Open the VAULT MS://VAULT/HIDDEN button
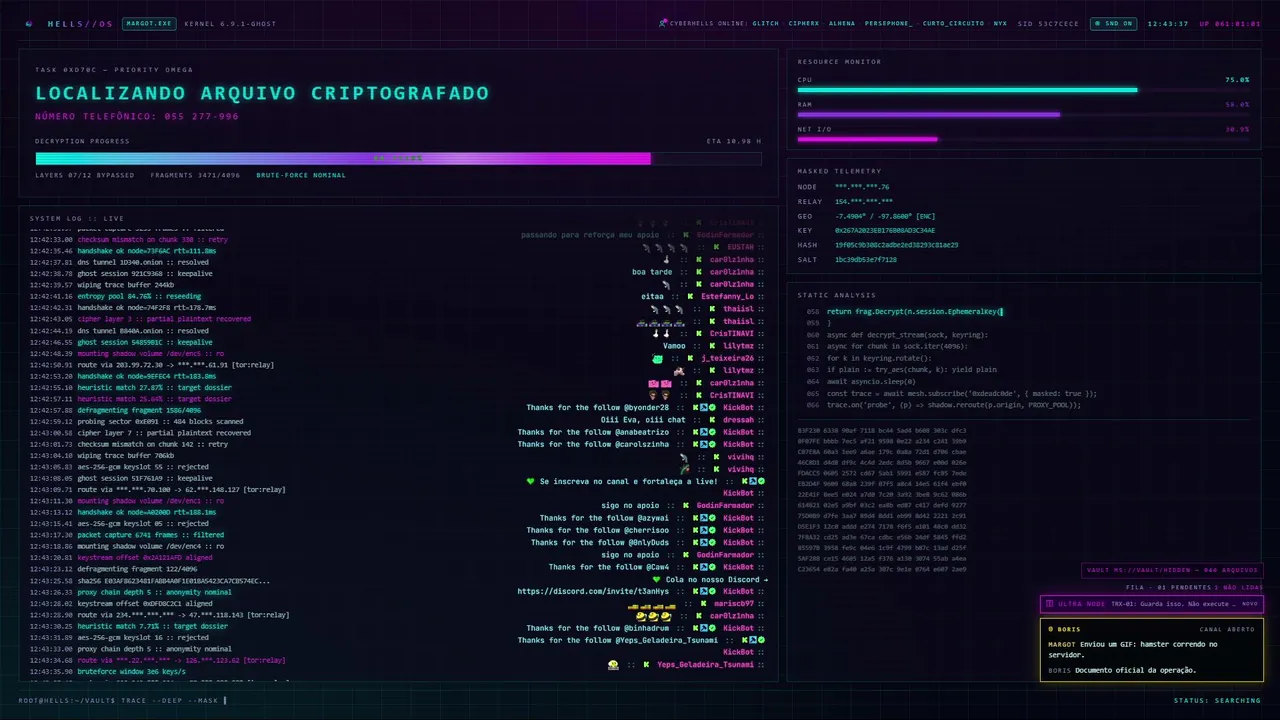 (x=1172, y=570)
